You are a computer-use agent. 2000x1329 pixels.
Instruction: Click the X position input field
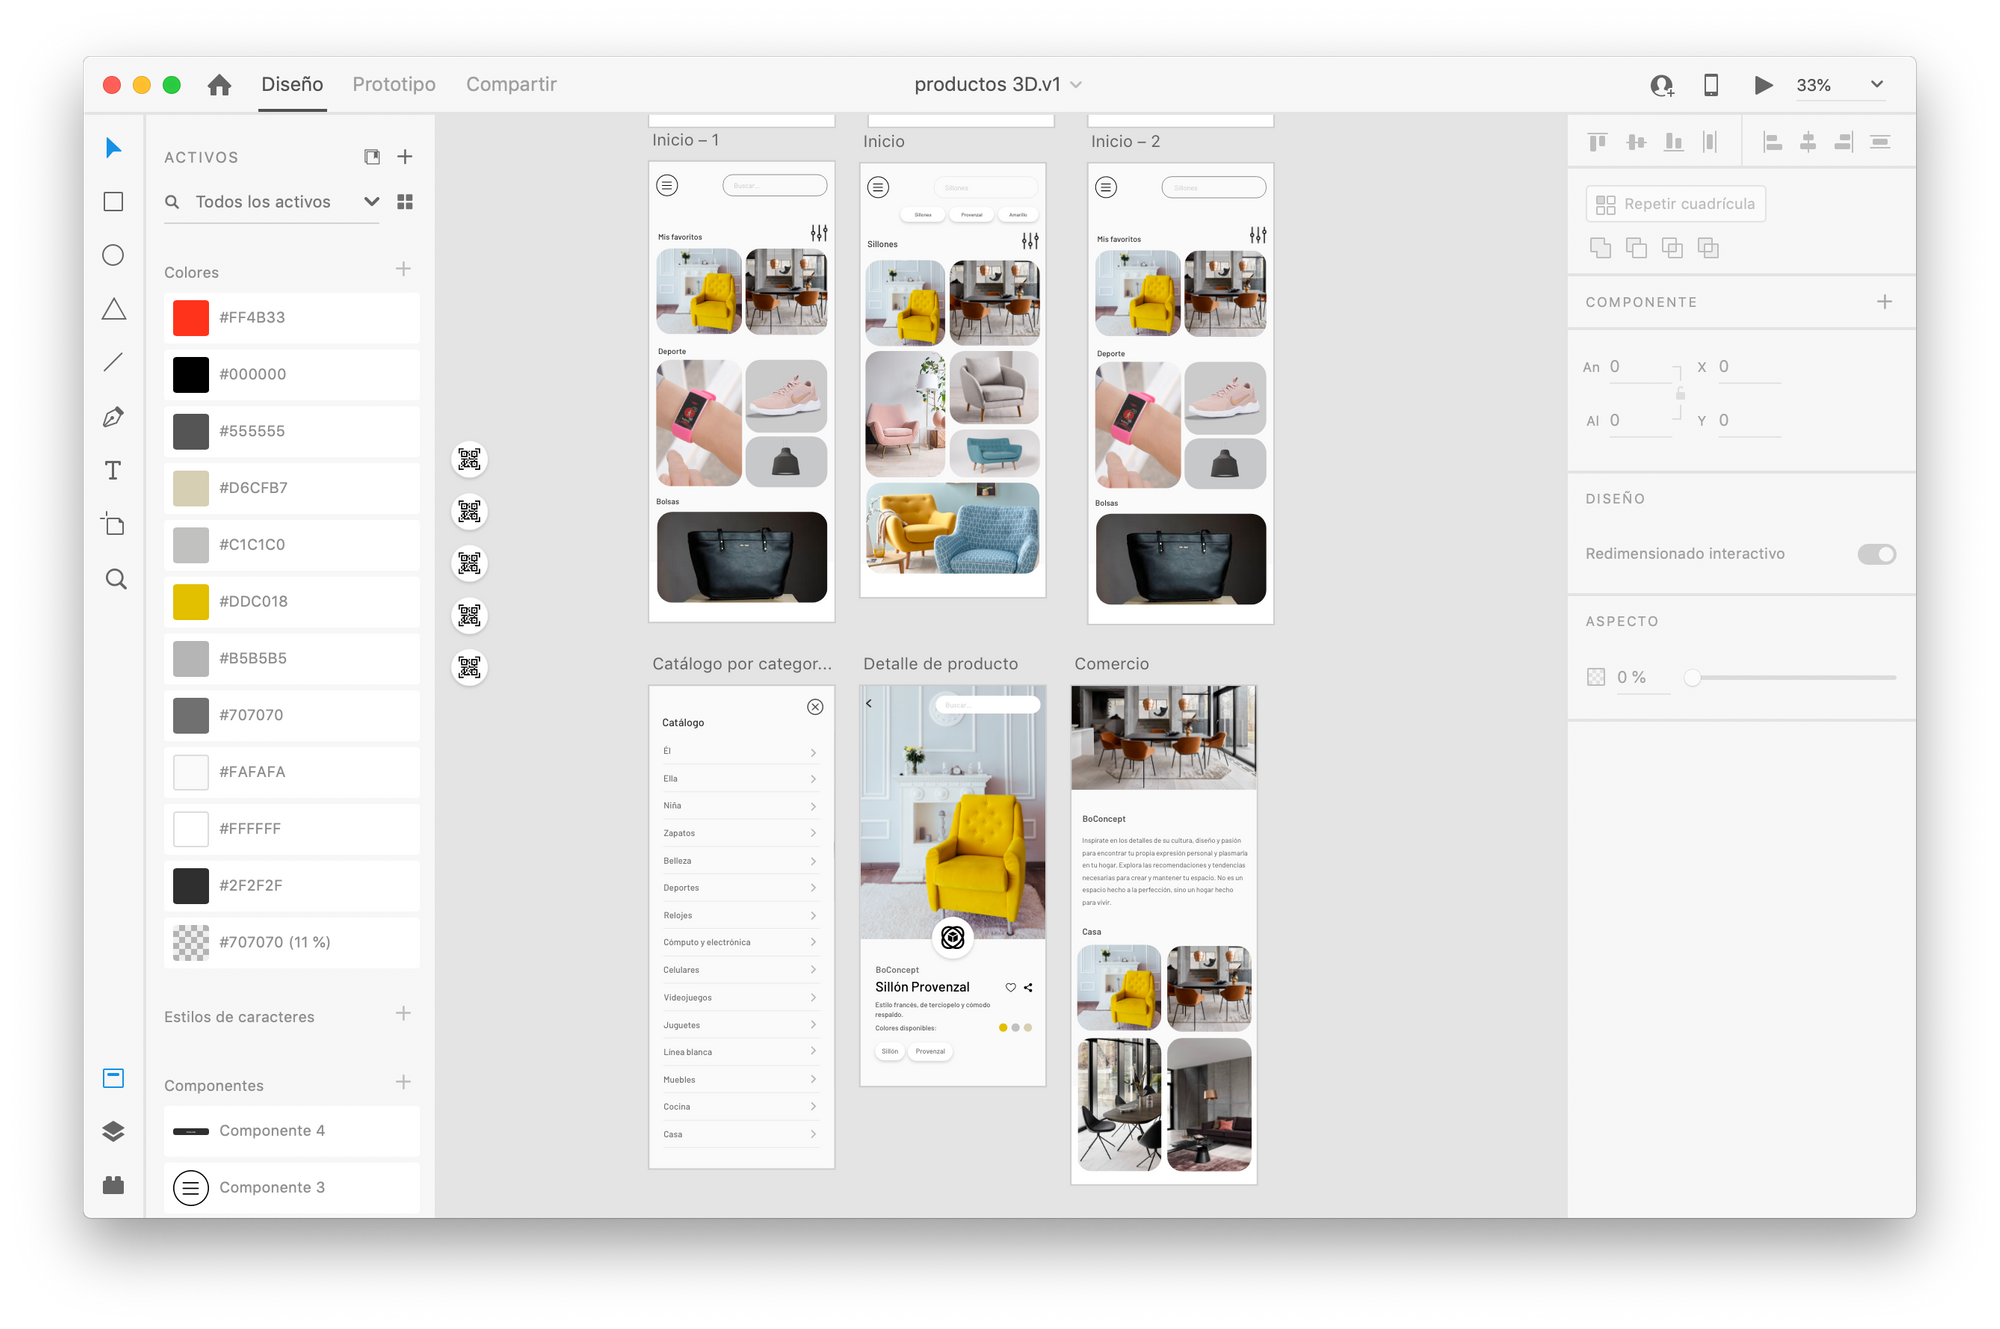1749,368
